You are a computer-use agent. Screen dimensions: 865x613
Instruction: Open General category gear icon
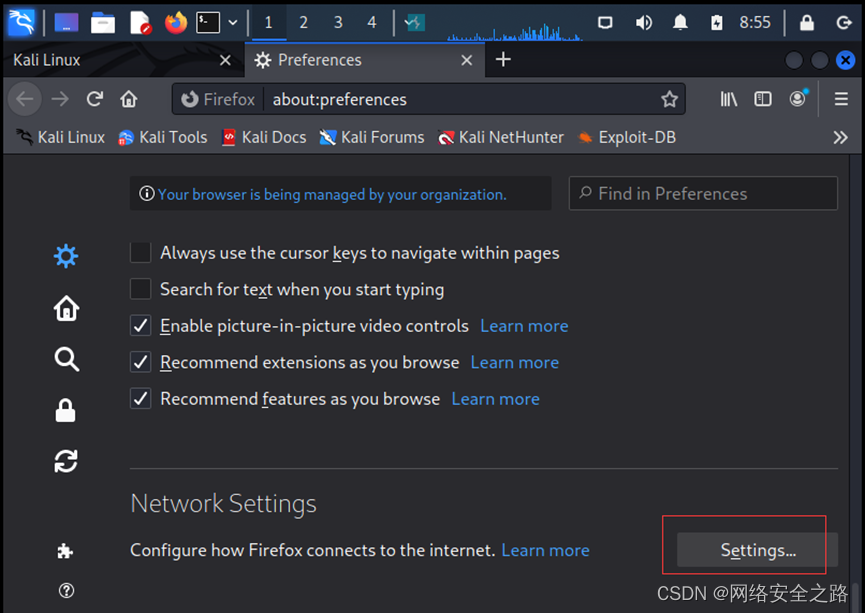pyautogui.click(x=66, y=256)
